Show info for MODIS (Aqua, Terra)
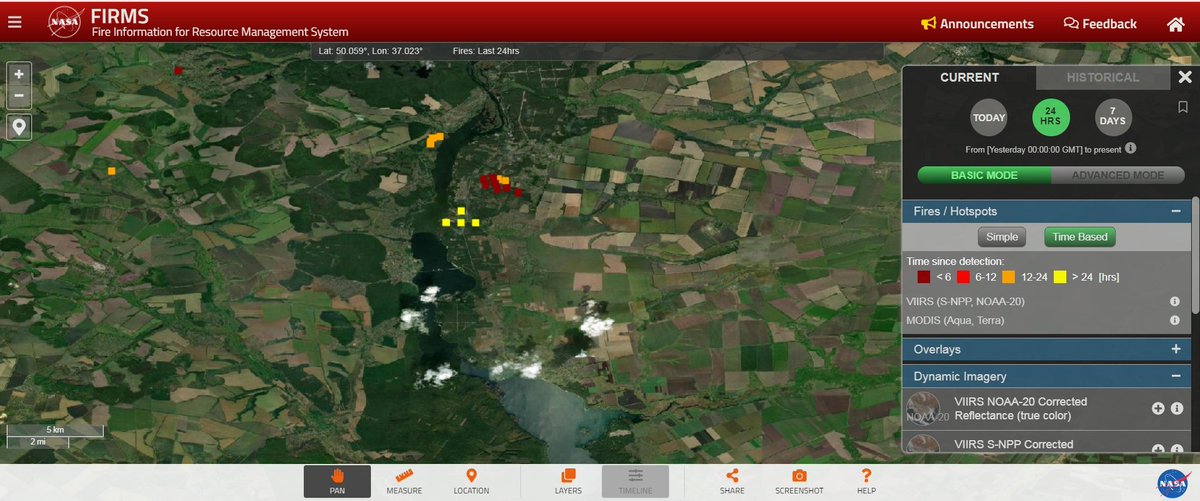The image size is (1200, 501). click(x=1175, y=320)
